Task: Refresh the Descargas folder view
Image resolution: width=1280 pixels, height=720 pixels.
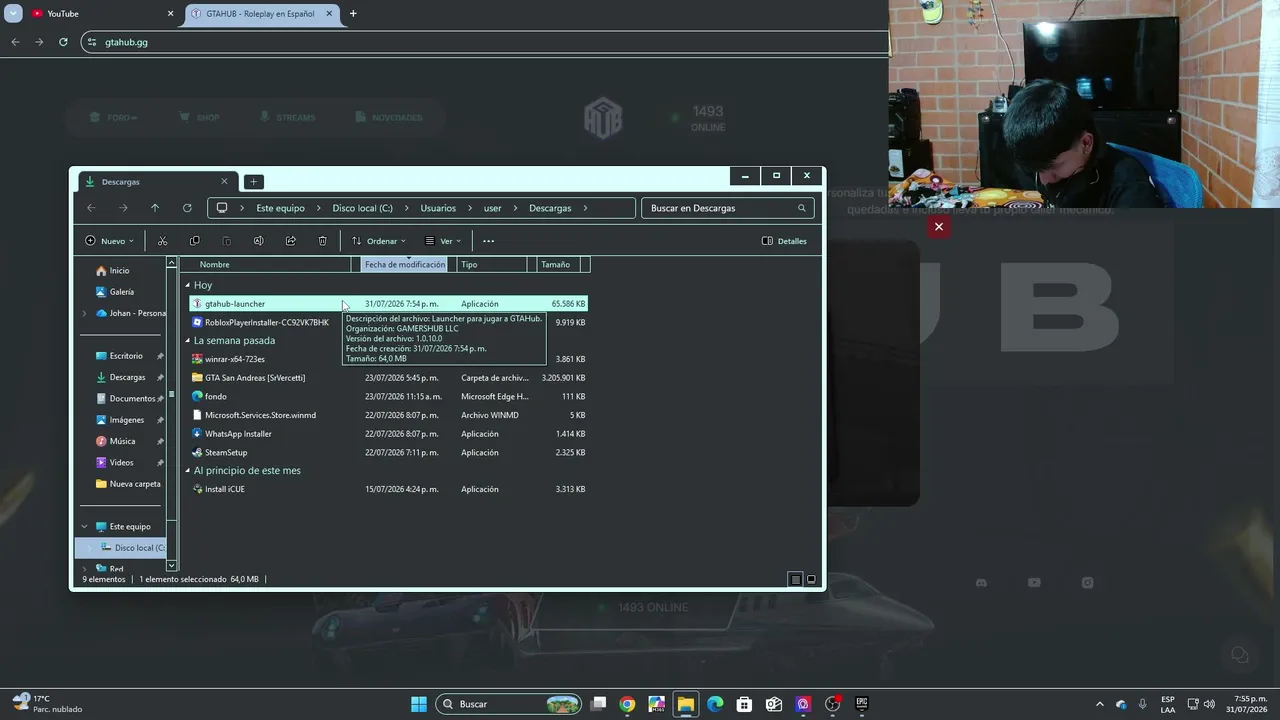Action: tap(187, 208)
